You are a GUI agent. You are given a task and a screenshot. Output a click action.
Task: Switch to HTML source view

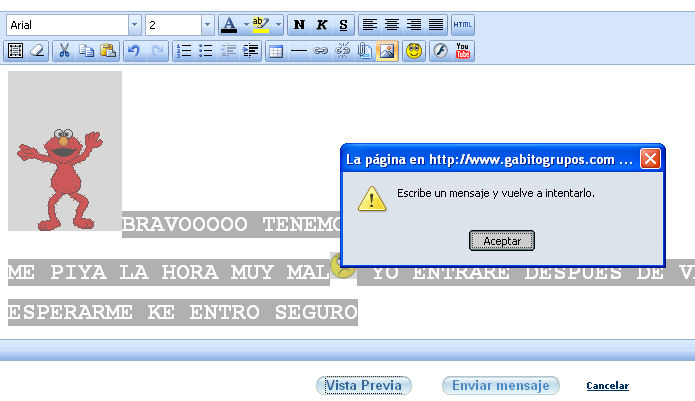pos(463,24)
